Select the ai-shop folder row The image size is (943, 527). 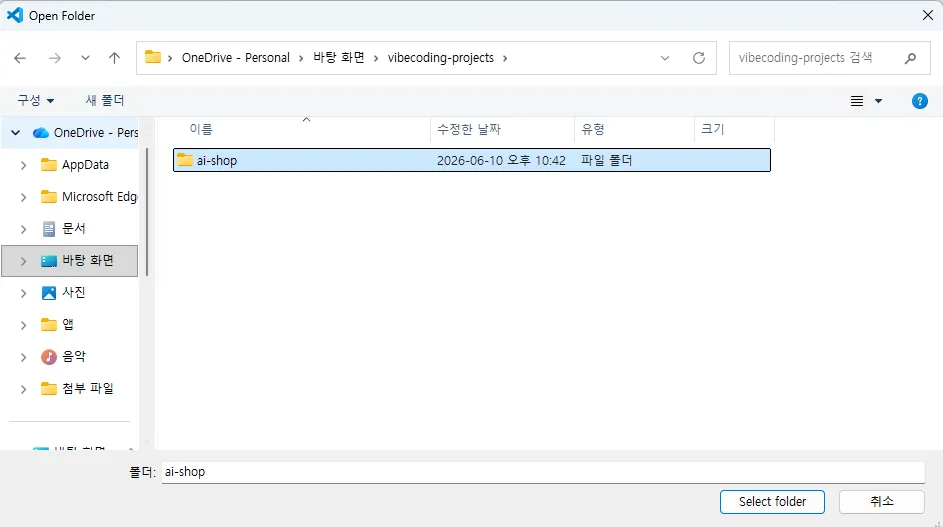click(x=472, y=160)
